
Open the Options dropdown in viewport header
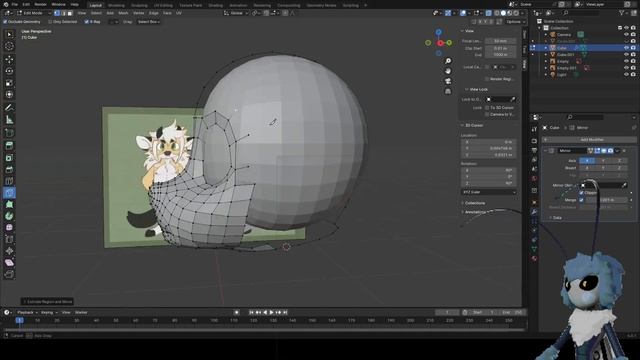pyautogui.click(x=515, y=22)
